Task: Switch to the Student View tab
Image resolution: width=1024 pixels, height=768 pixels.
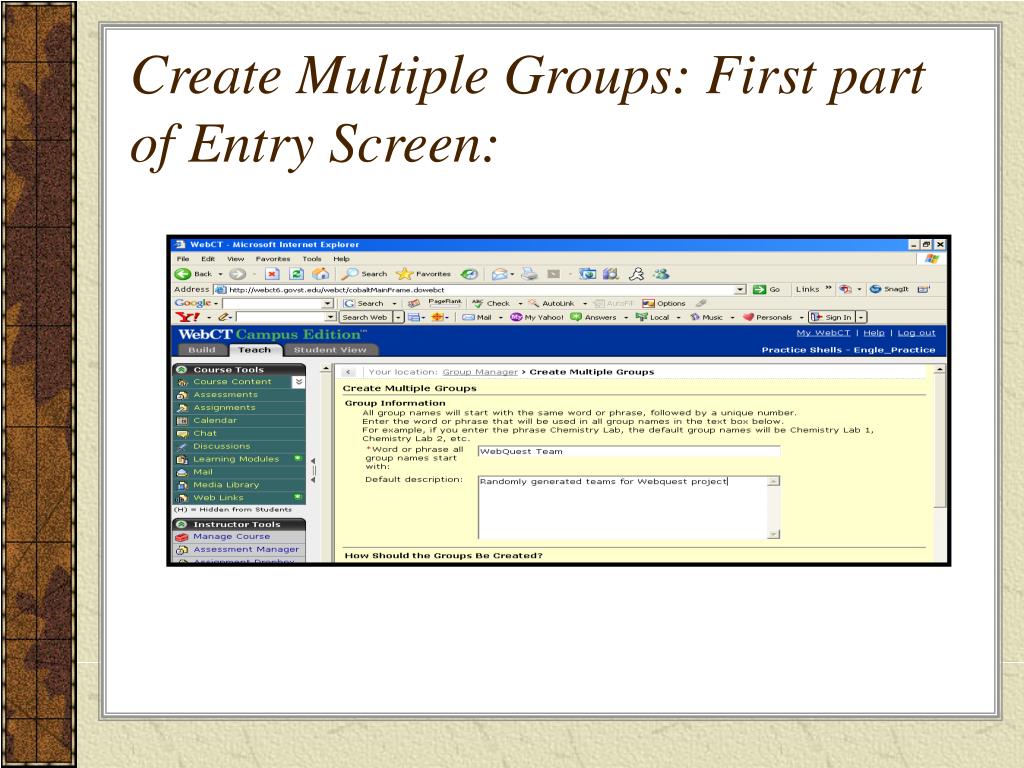Action: (330, 350)
